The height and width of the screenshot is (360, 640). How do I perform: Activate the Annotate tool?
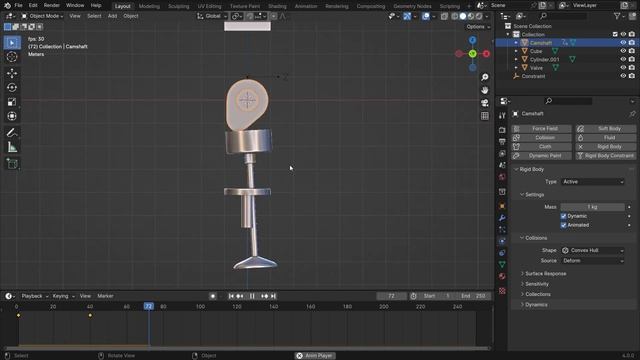pyautogui.click(x=12, y=133)
